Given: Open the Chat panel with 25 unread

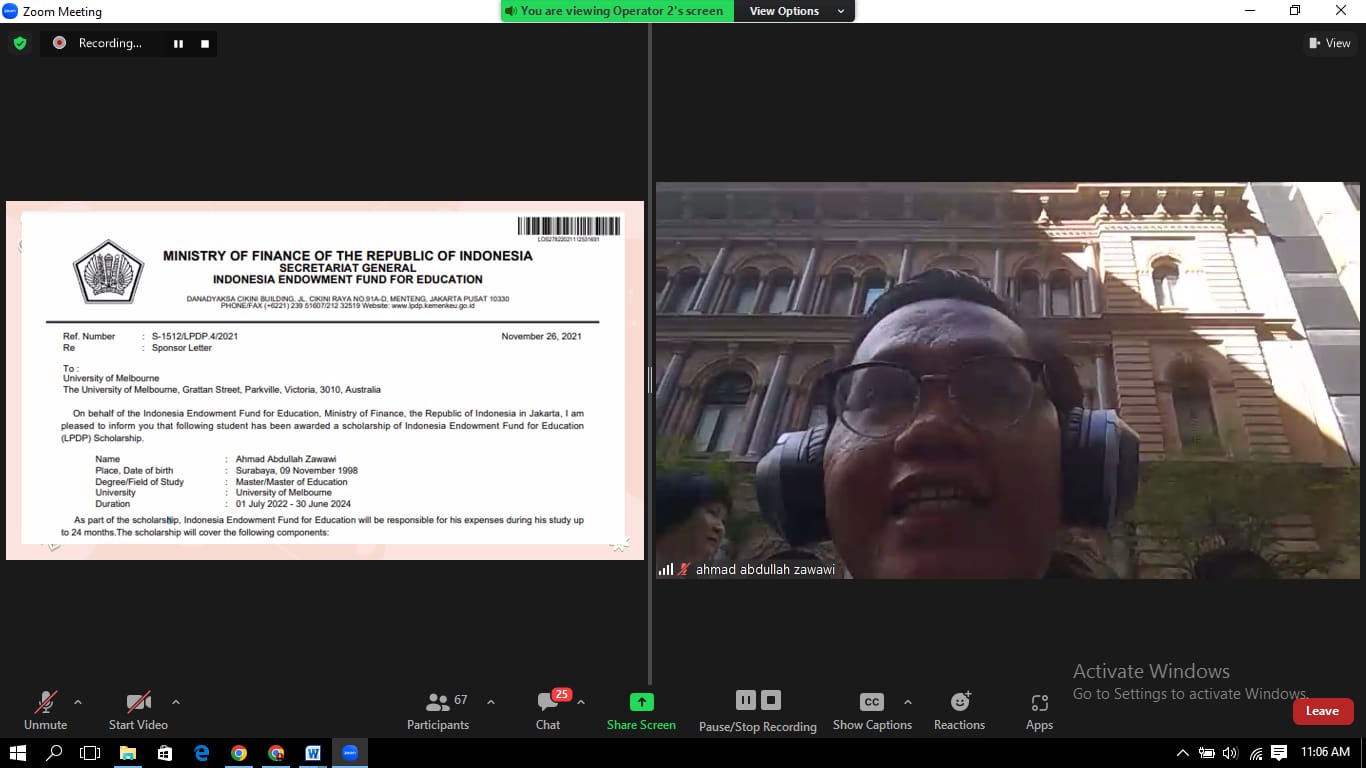Looking at the screenshot, I should tap(548, 710).
